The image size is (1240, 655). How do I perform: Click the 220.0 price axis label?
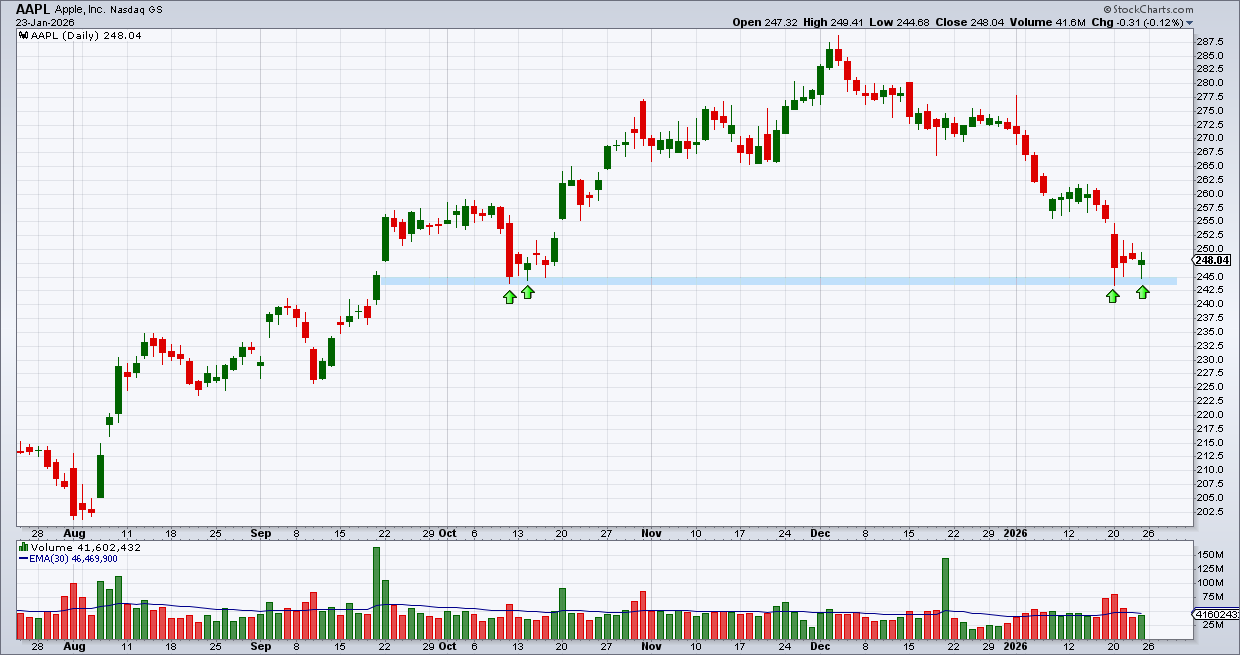(x=1208, y=415)
